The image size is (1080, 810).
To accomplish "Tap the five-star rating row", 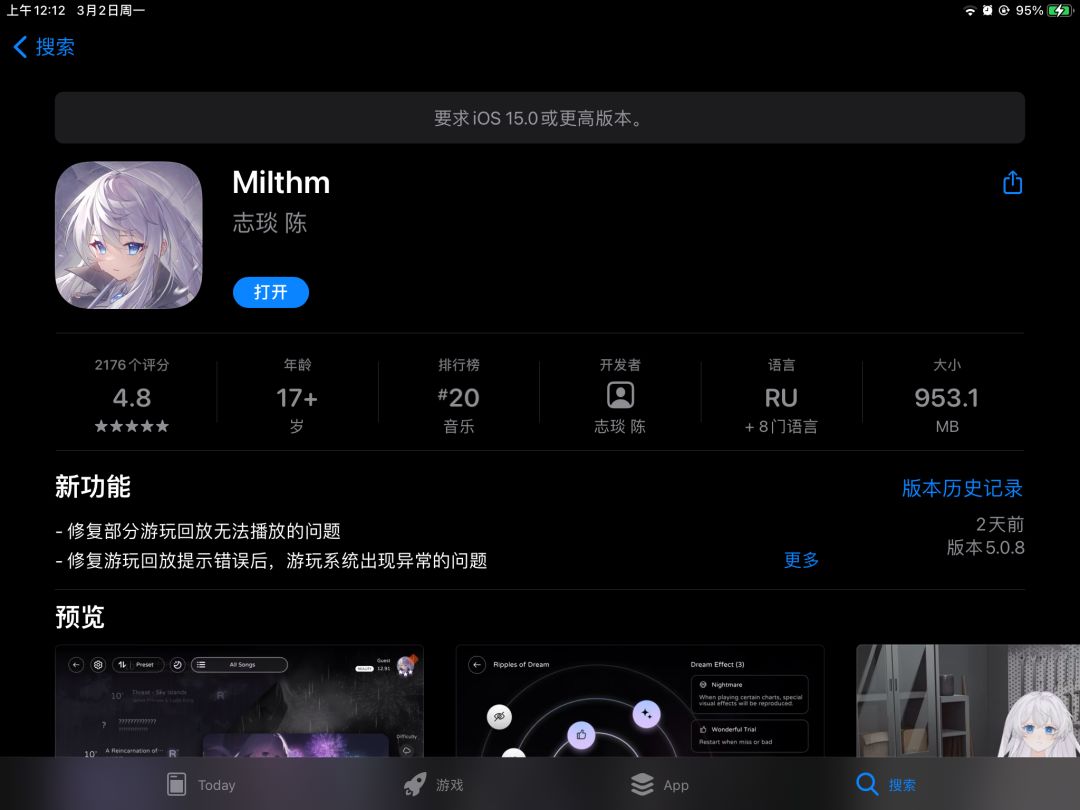I will [132, 426].
